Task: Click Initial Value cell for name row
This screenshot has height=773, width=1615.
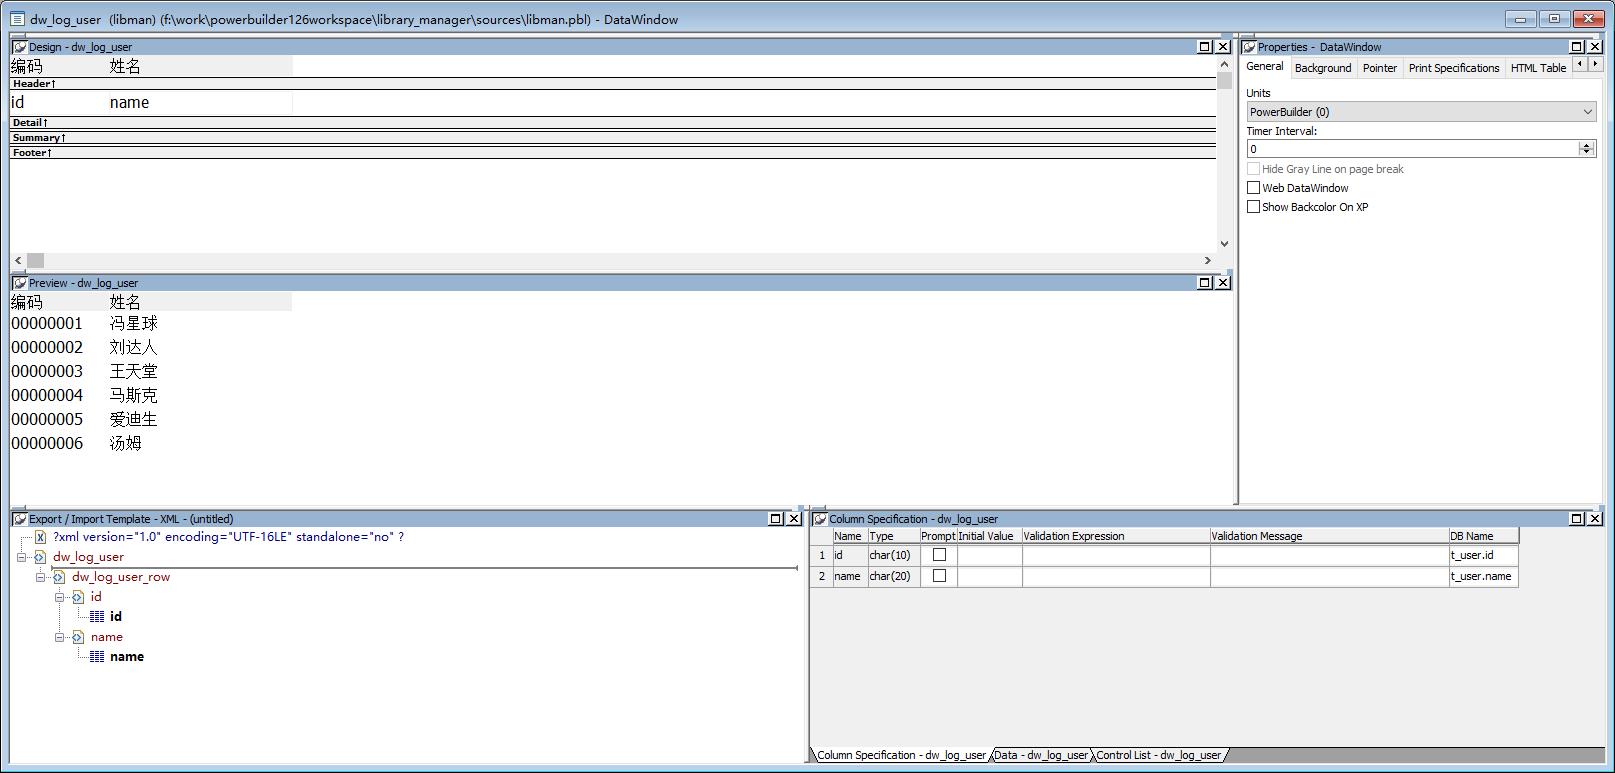Action: coord(989,576)
